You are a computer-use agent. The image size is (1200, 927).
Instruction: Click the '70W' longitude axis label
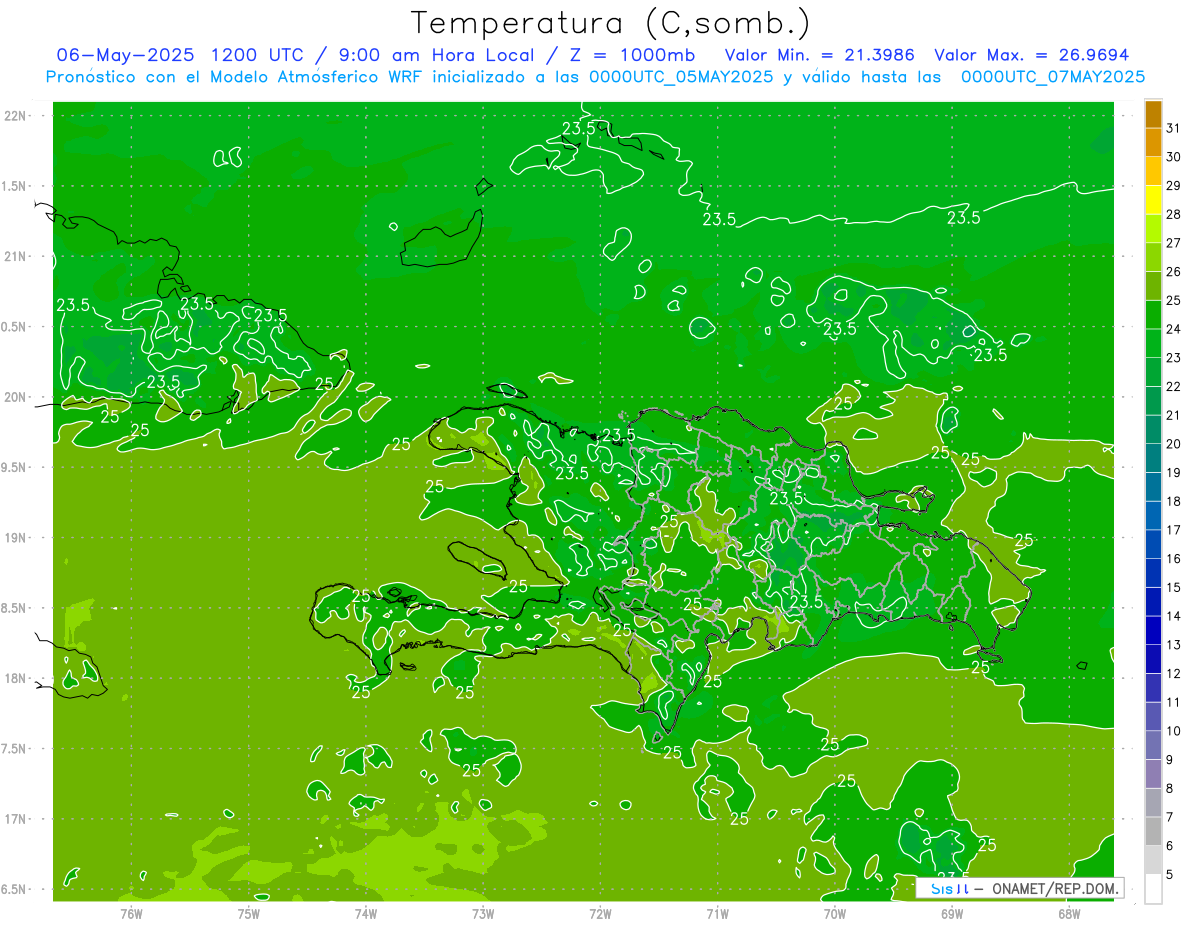834,913
